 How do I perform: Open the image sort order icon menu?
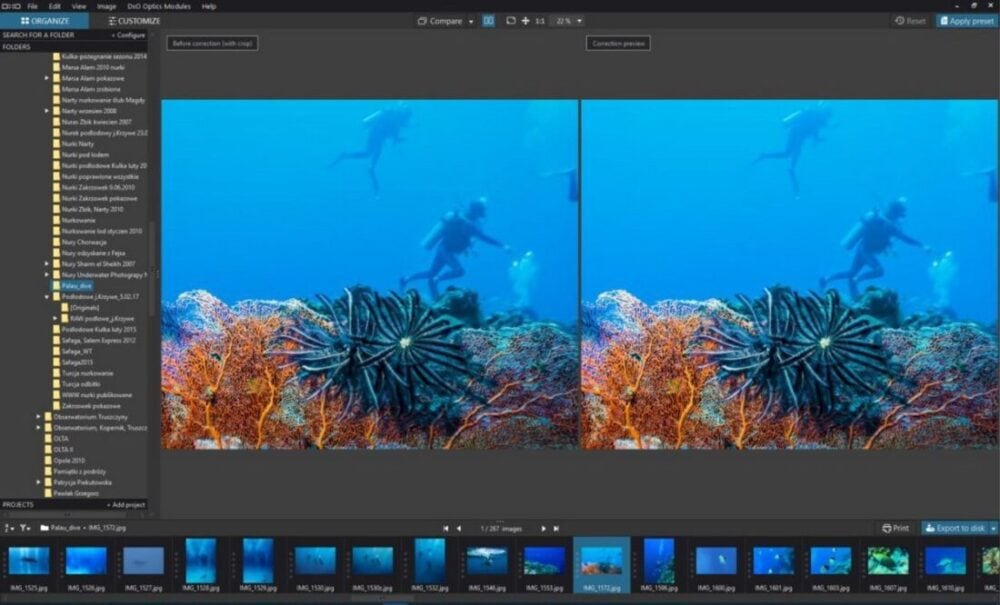(x=9, y=528)
